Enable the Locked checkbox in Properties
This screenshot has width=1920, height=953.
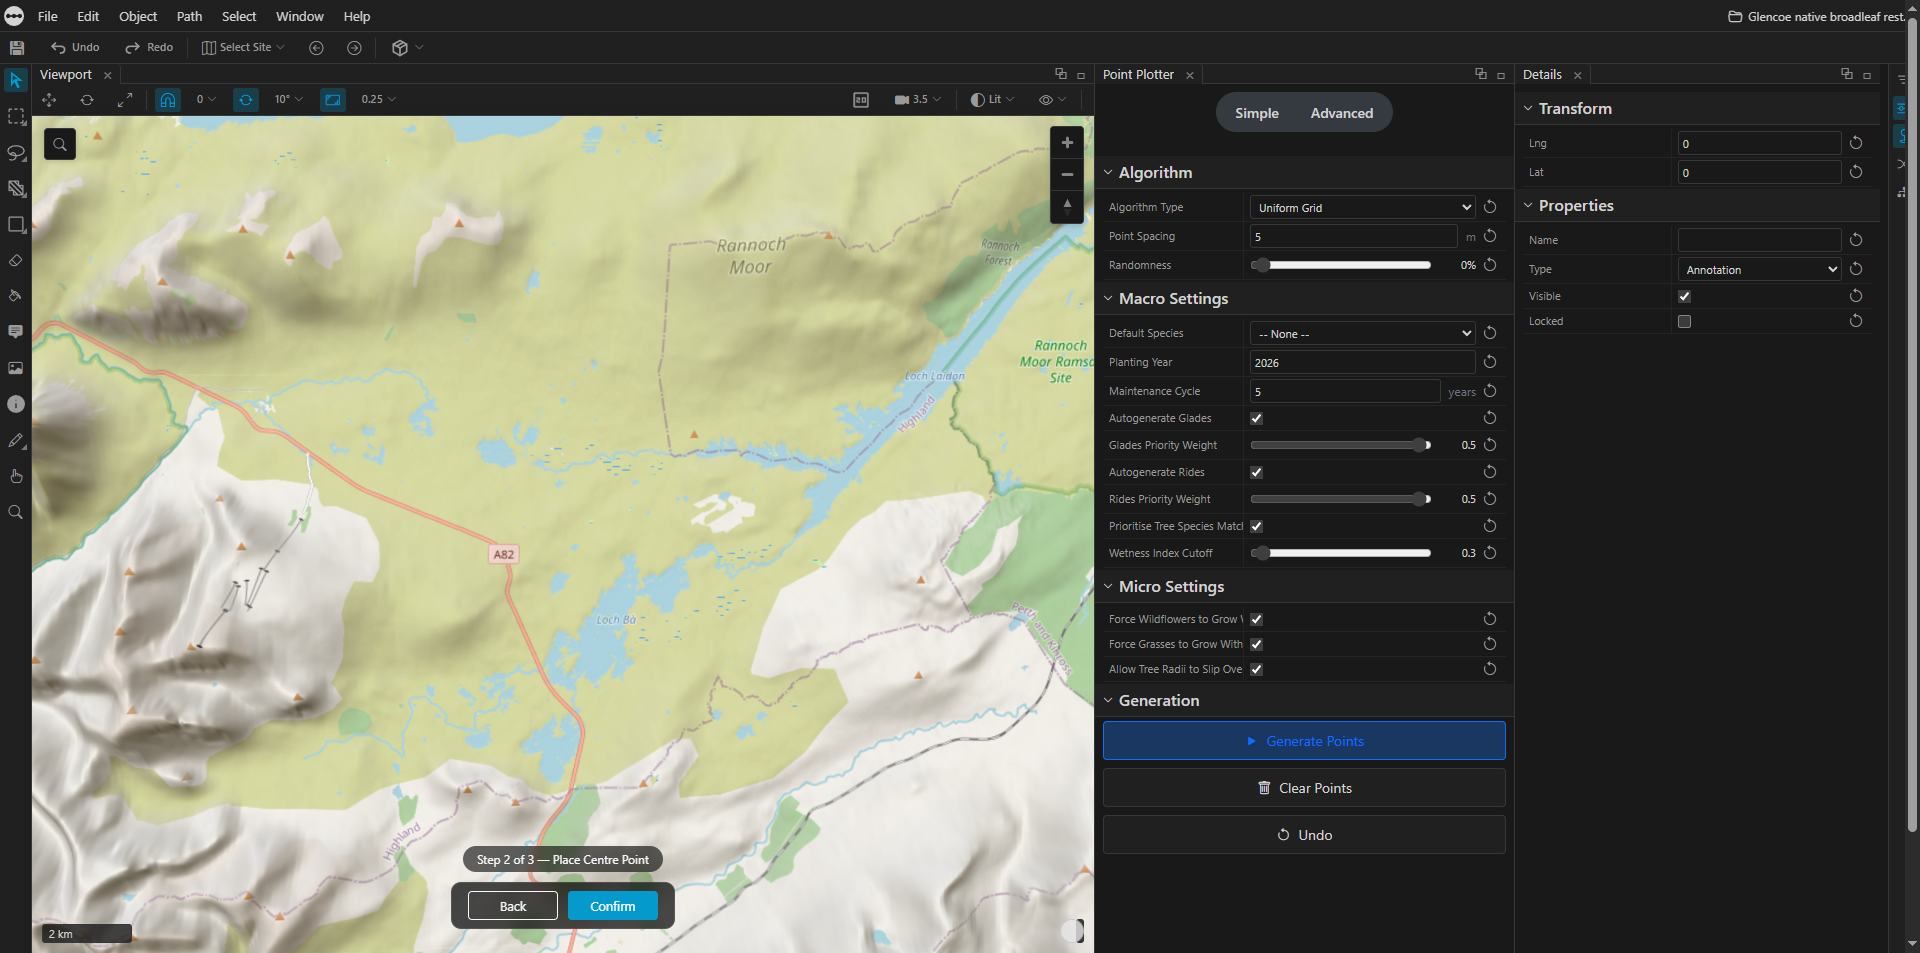[x=1684, y=321]
